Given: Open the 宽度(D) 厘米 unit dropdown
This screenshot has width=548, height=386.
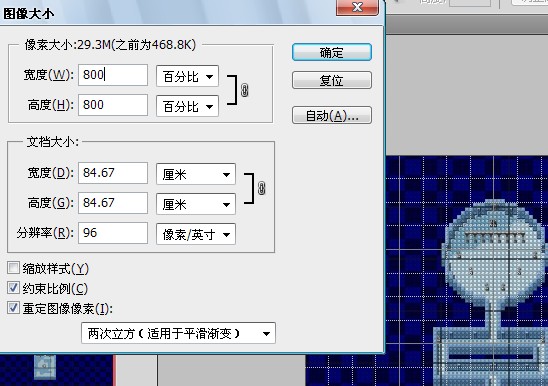Looking at the screenshot, I should pyautogui.click(x=196, y=174).
